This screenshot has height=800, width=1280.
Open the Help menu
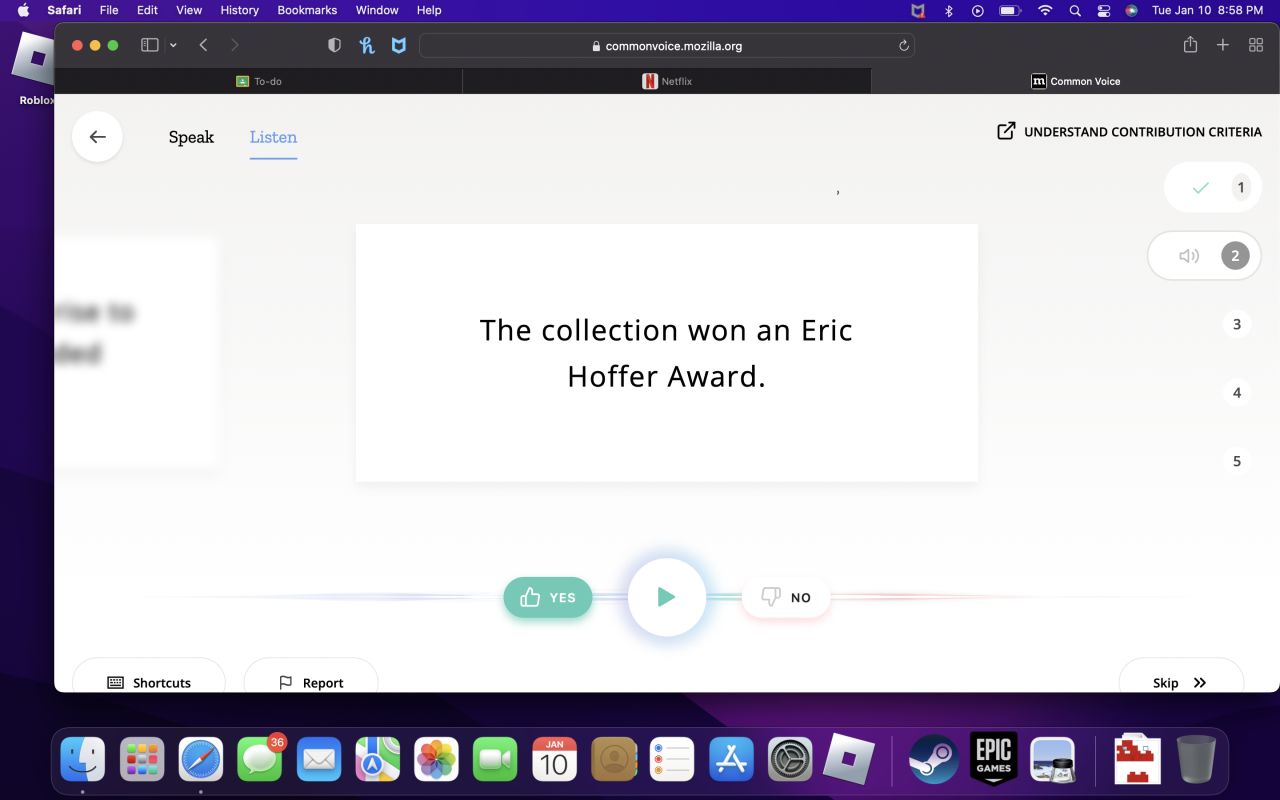point(429,10)
